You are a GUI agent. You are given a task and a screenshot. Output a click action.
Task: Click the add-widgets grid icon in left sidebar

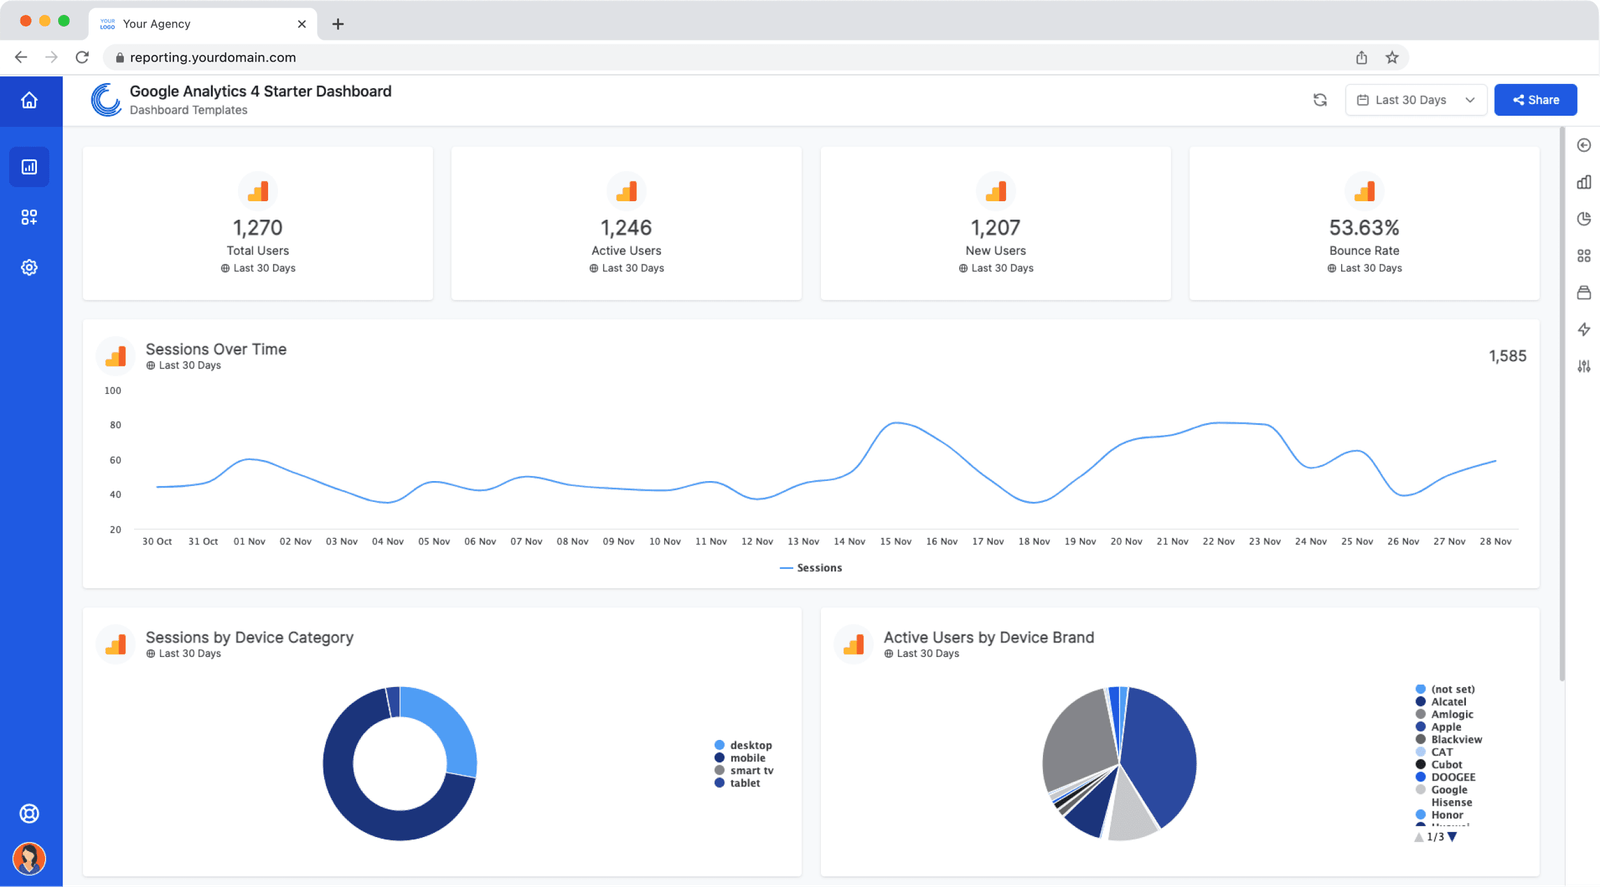pos(29,217)
